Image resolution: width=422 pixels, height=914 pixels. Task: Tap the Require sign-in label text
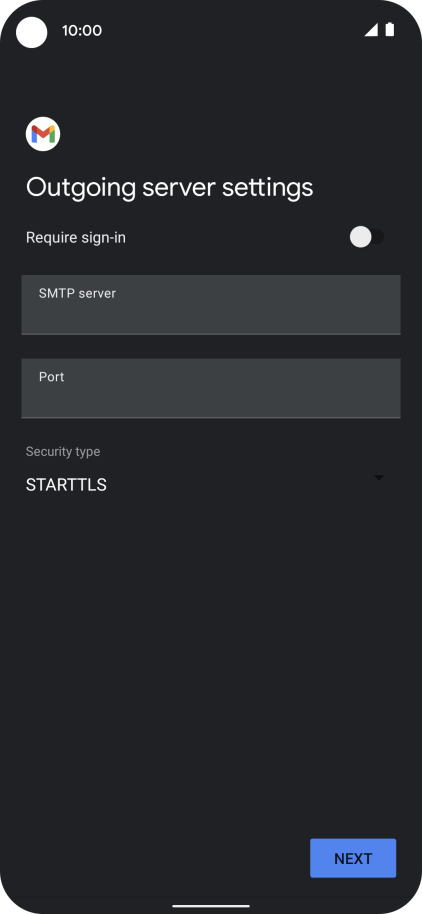(x=76, y=238)
